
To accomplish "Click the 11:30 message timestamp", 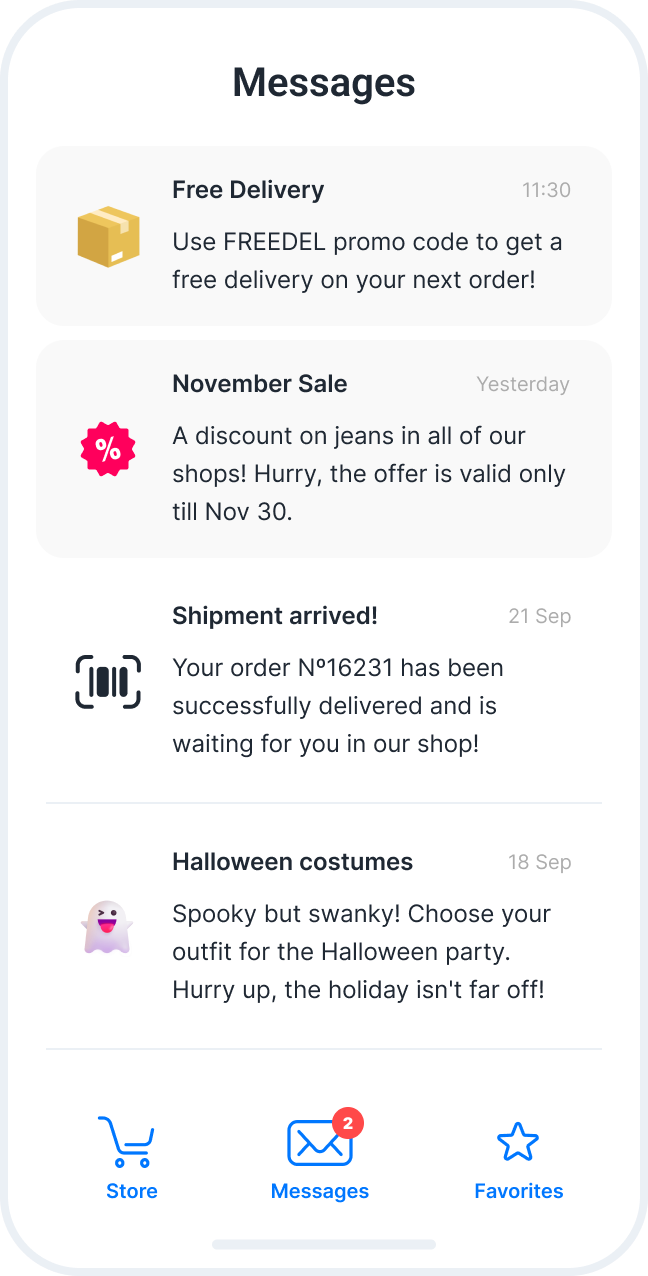I will (x=546, y=190).
